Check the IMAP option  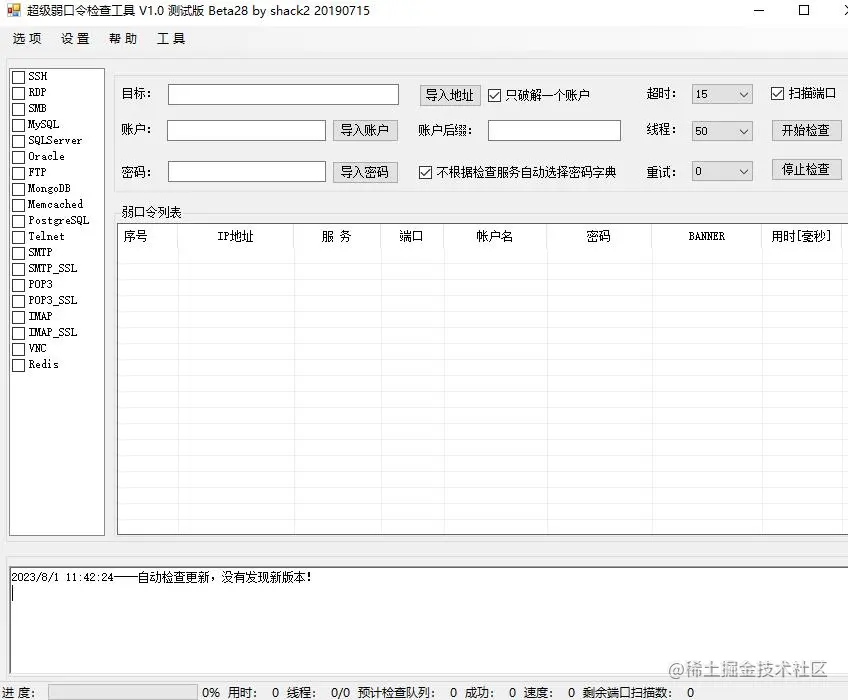[18, 317]
